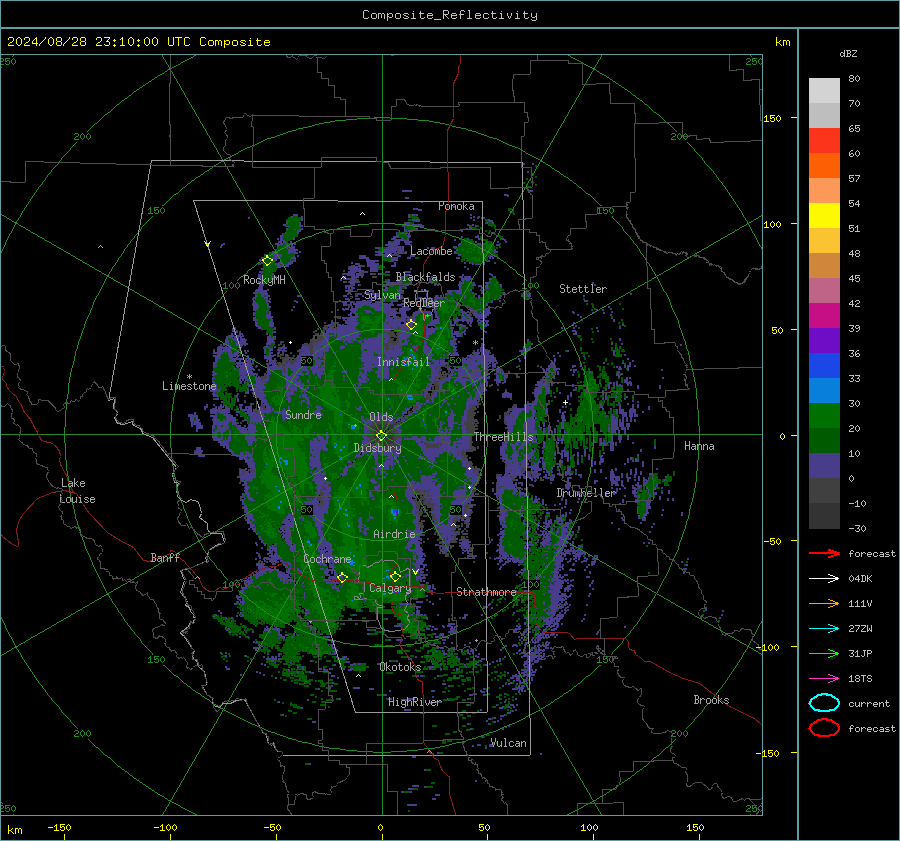The width and height of the screenshot is (900, 841).
Task: Select the Stettler label
Action: [583, 289]
